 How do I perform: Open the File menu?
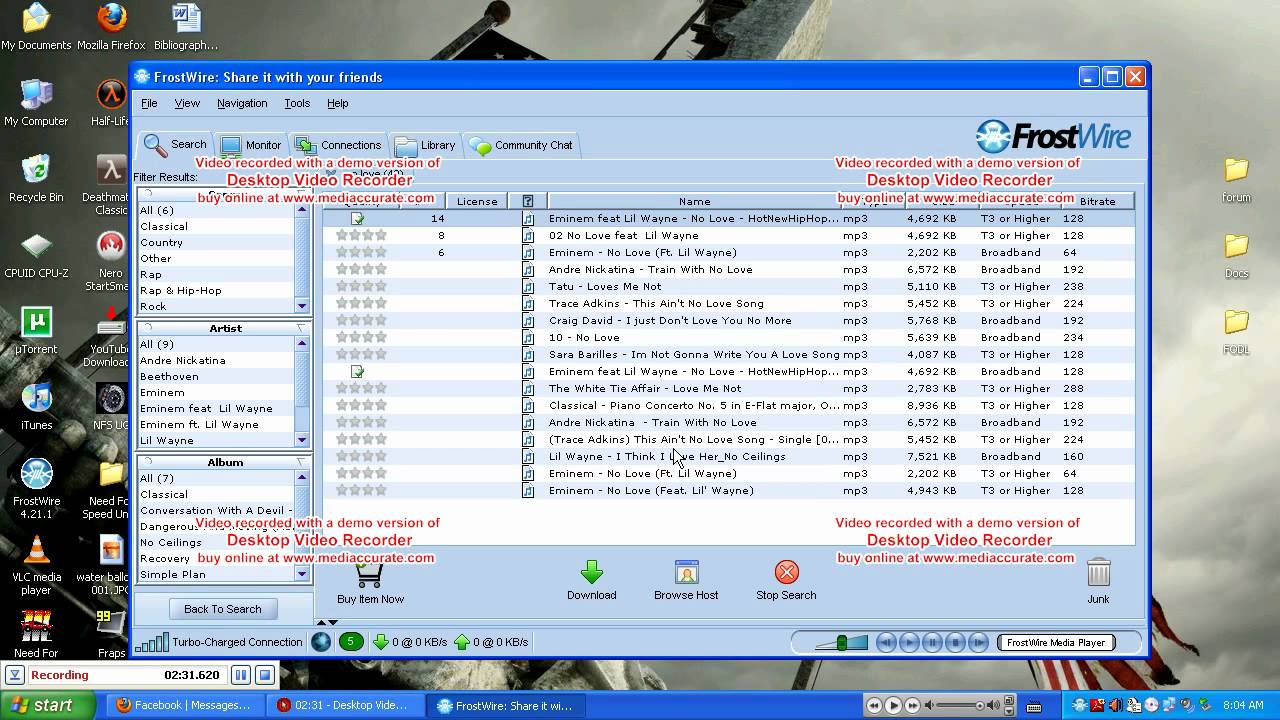(149, 103)
